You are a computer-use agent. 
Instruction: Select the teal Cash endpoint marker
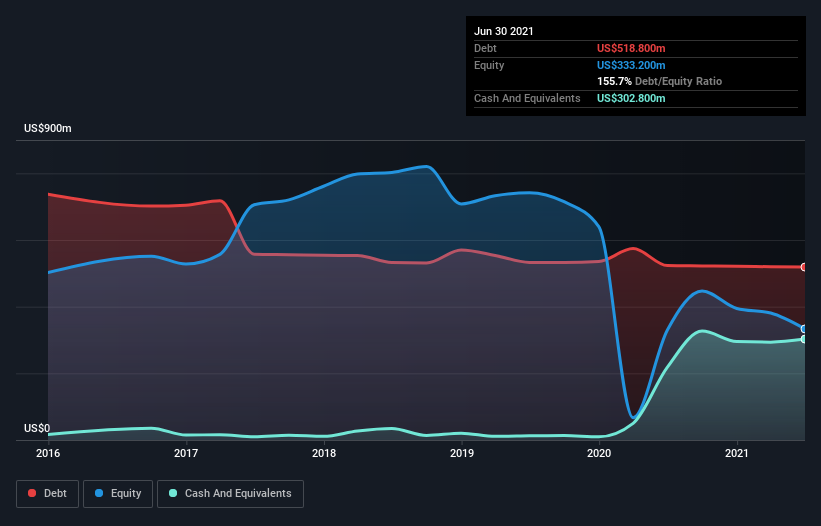[x=804, y=339]
